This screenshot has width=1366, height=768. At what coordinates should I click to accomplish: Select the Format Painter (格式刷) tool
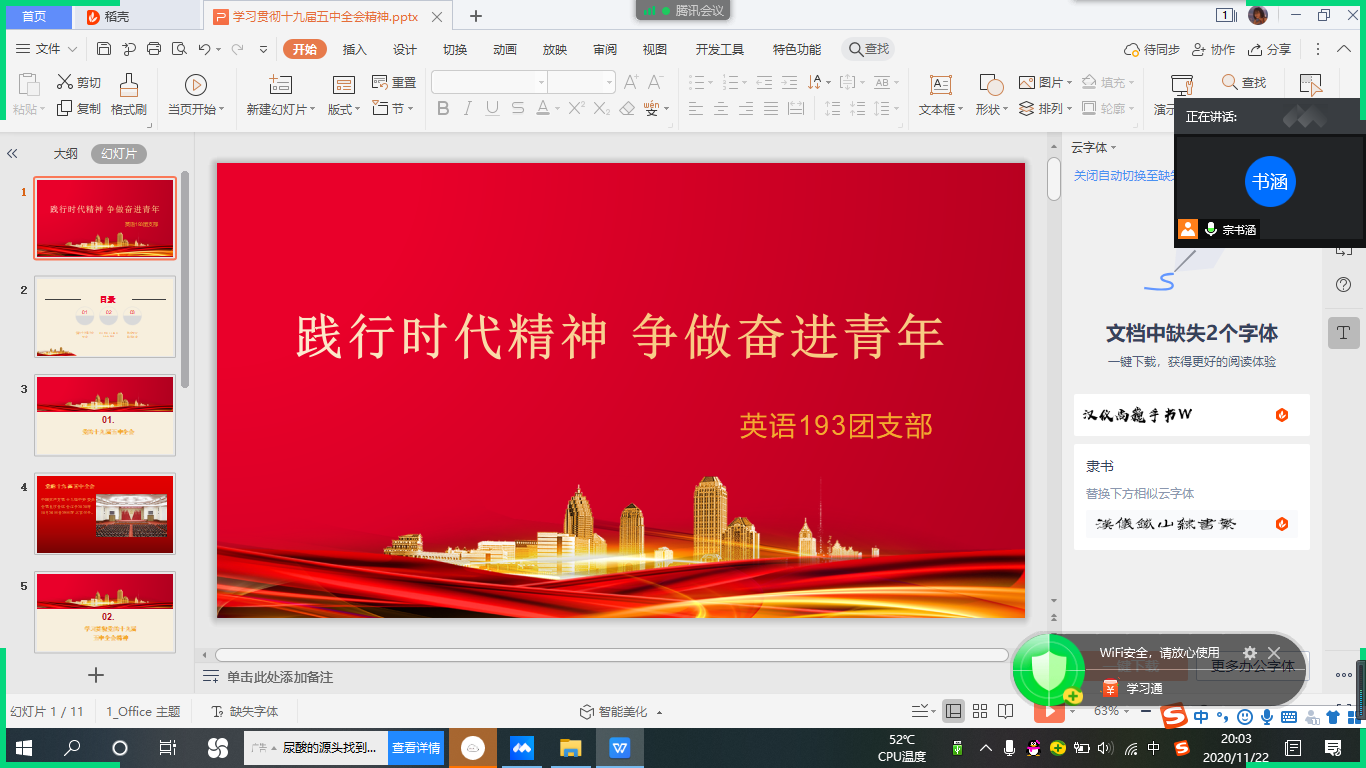point(129,95)
